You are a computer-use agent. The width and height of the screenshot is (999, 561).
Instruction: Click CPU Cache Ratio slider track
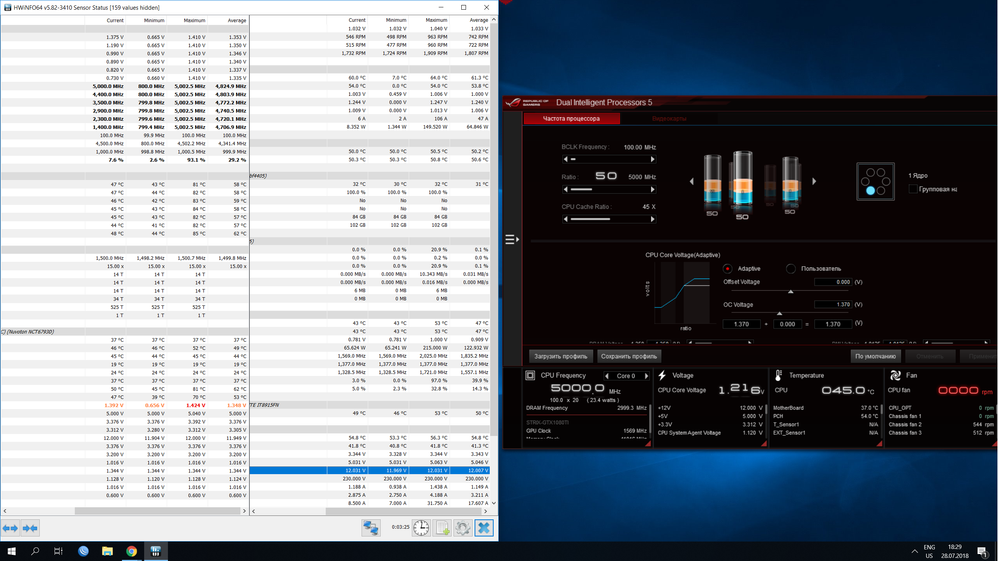[608, 219]
